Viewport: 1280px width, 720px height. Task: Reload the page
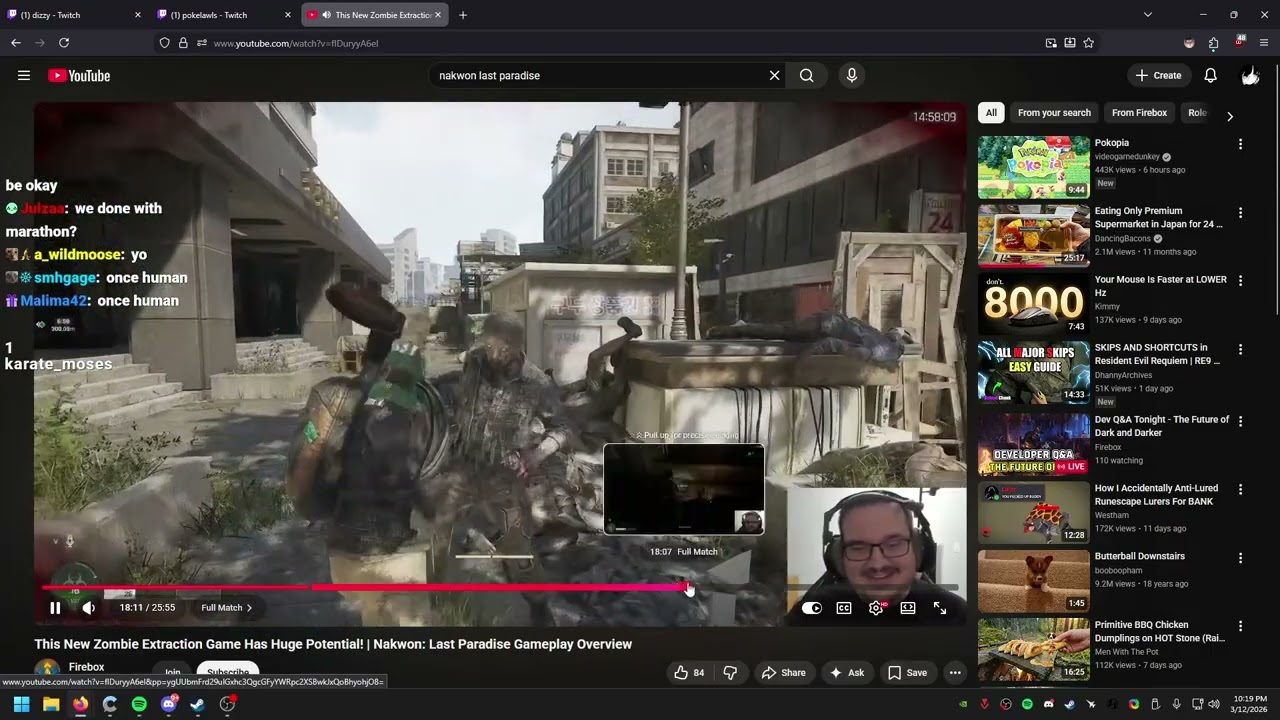click(64, 43)
